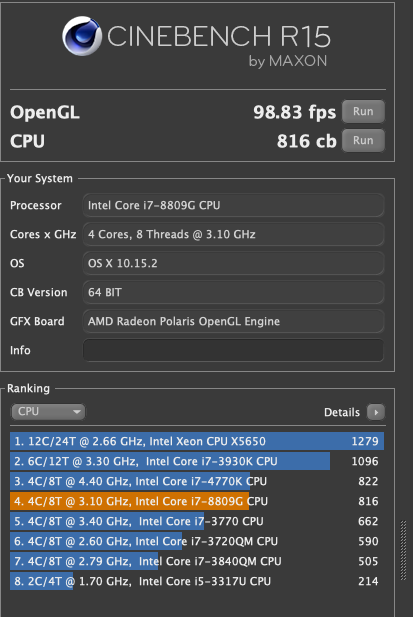The image size is (413, 617).
Task: Select the i5-3317U ranking row
Action: coord(197,582)
